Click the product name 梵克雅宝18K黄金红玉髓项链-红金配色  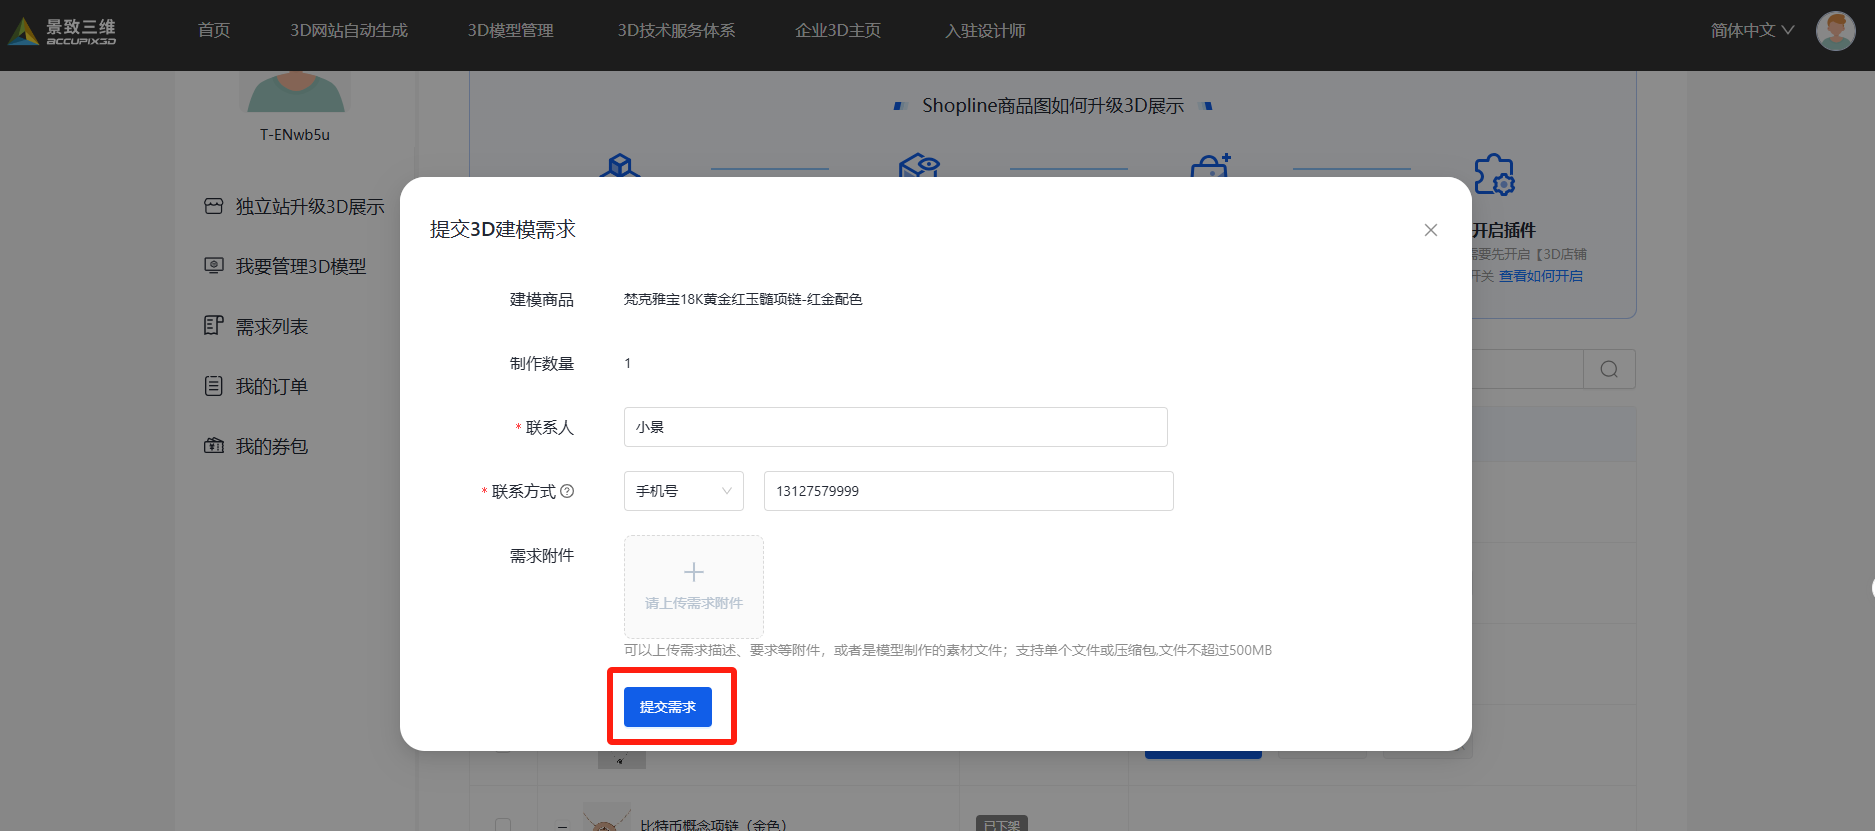point(743,299)
